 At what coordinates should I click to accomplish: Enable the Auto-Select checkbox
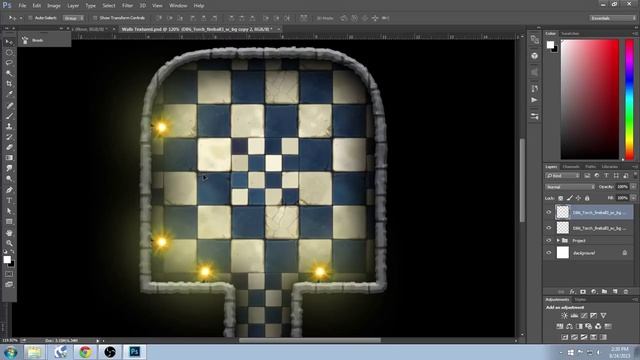30,18
